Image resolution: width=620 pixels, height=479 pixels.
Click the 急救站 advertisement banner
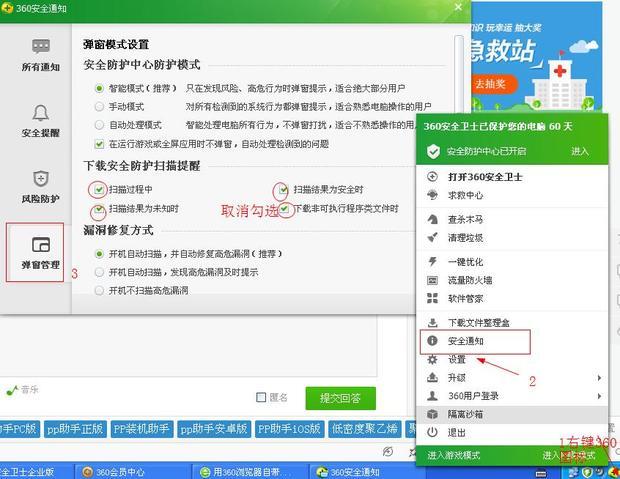click(537, 57)
